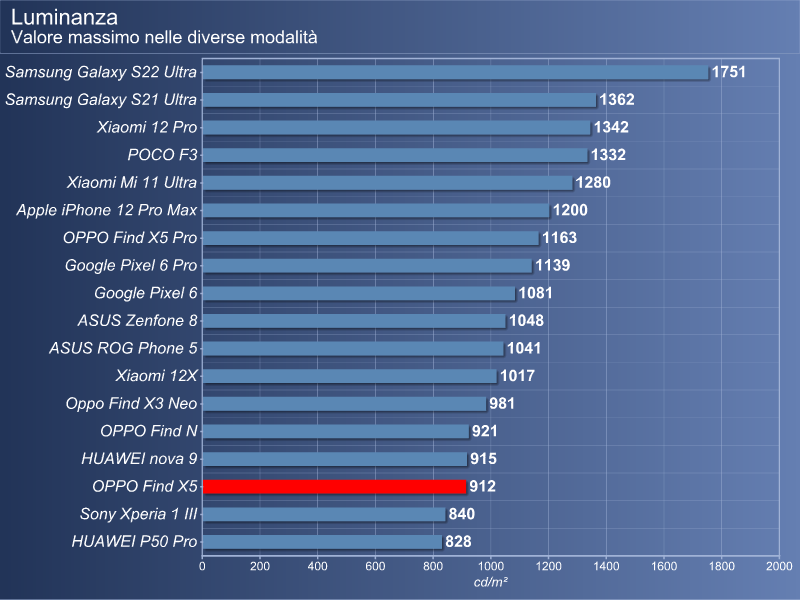Click the 'cd/m²' axis unit label
Viewport: 800px width, 600px height.
pyautogui.click(x=491, y=582)
